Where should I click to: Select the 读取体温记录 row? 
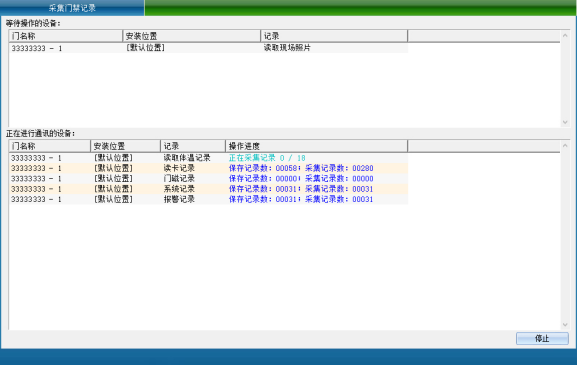(x=208, y=158)
